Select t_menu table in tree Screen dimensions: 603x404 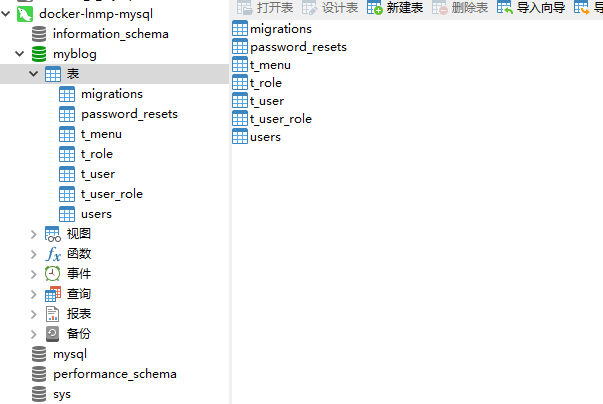point(101,134)
